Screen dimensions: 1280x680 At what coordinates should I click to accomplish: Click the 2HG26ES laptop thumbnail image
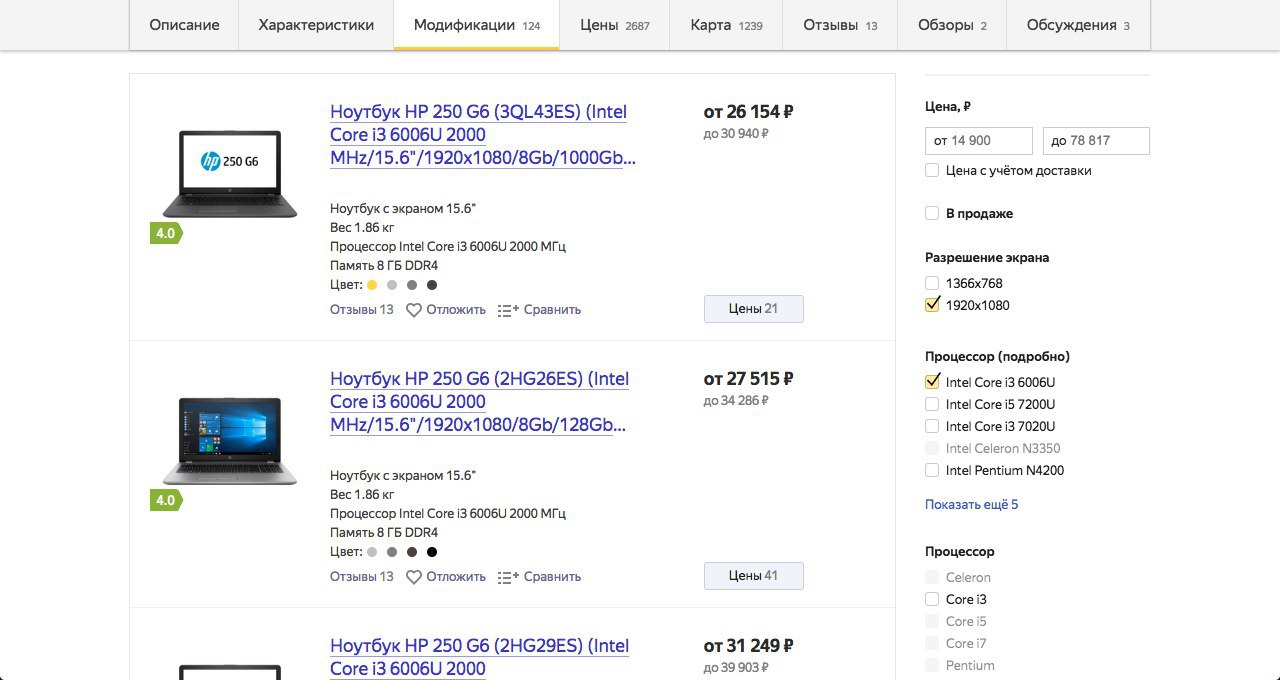coord(230,441)
